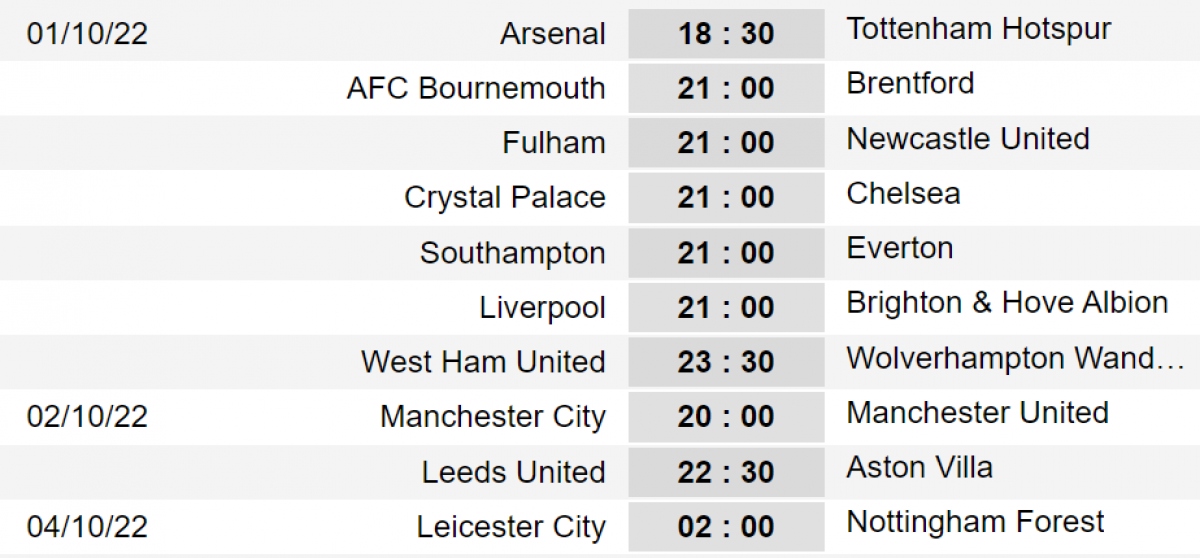Click the Chelsea team name

(903, 193)
